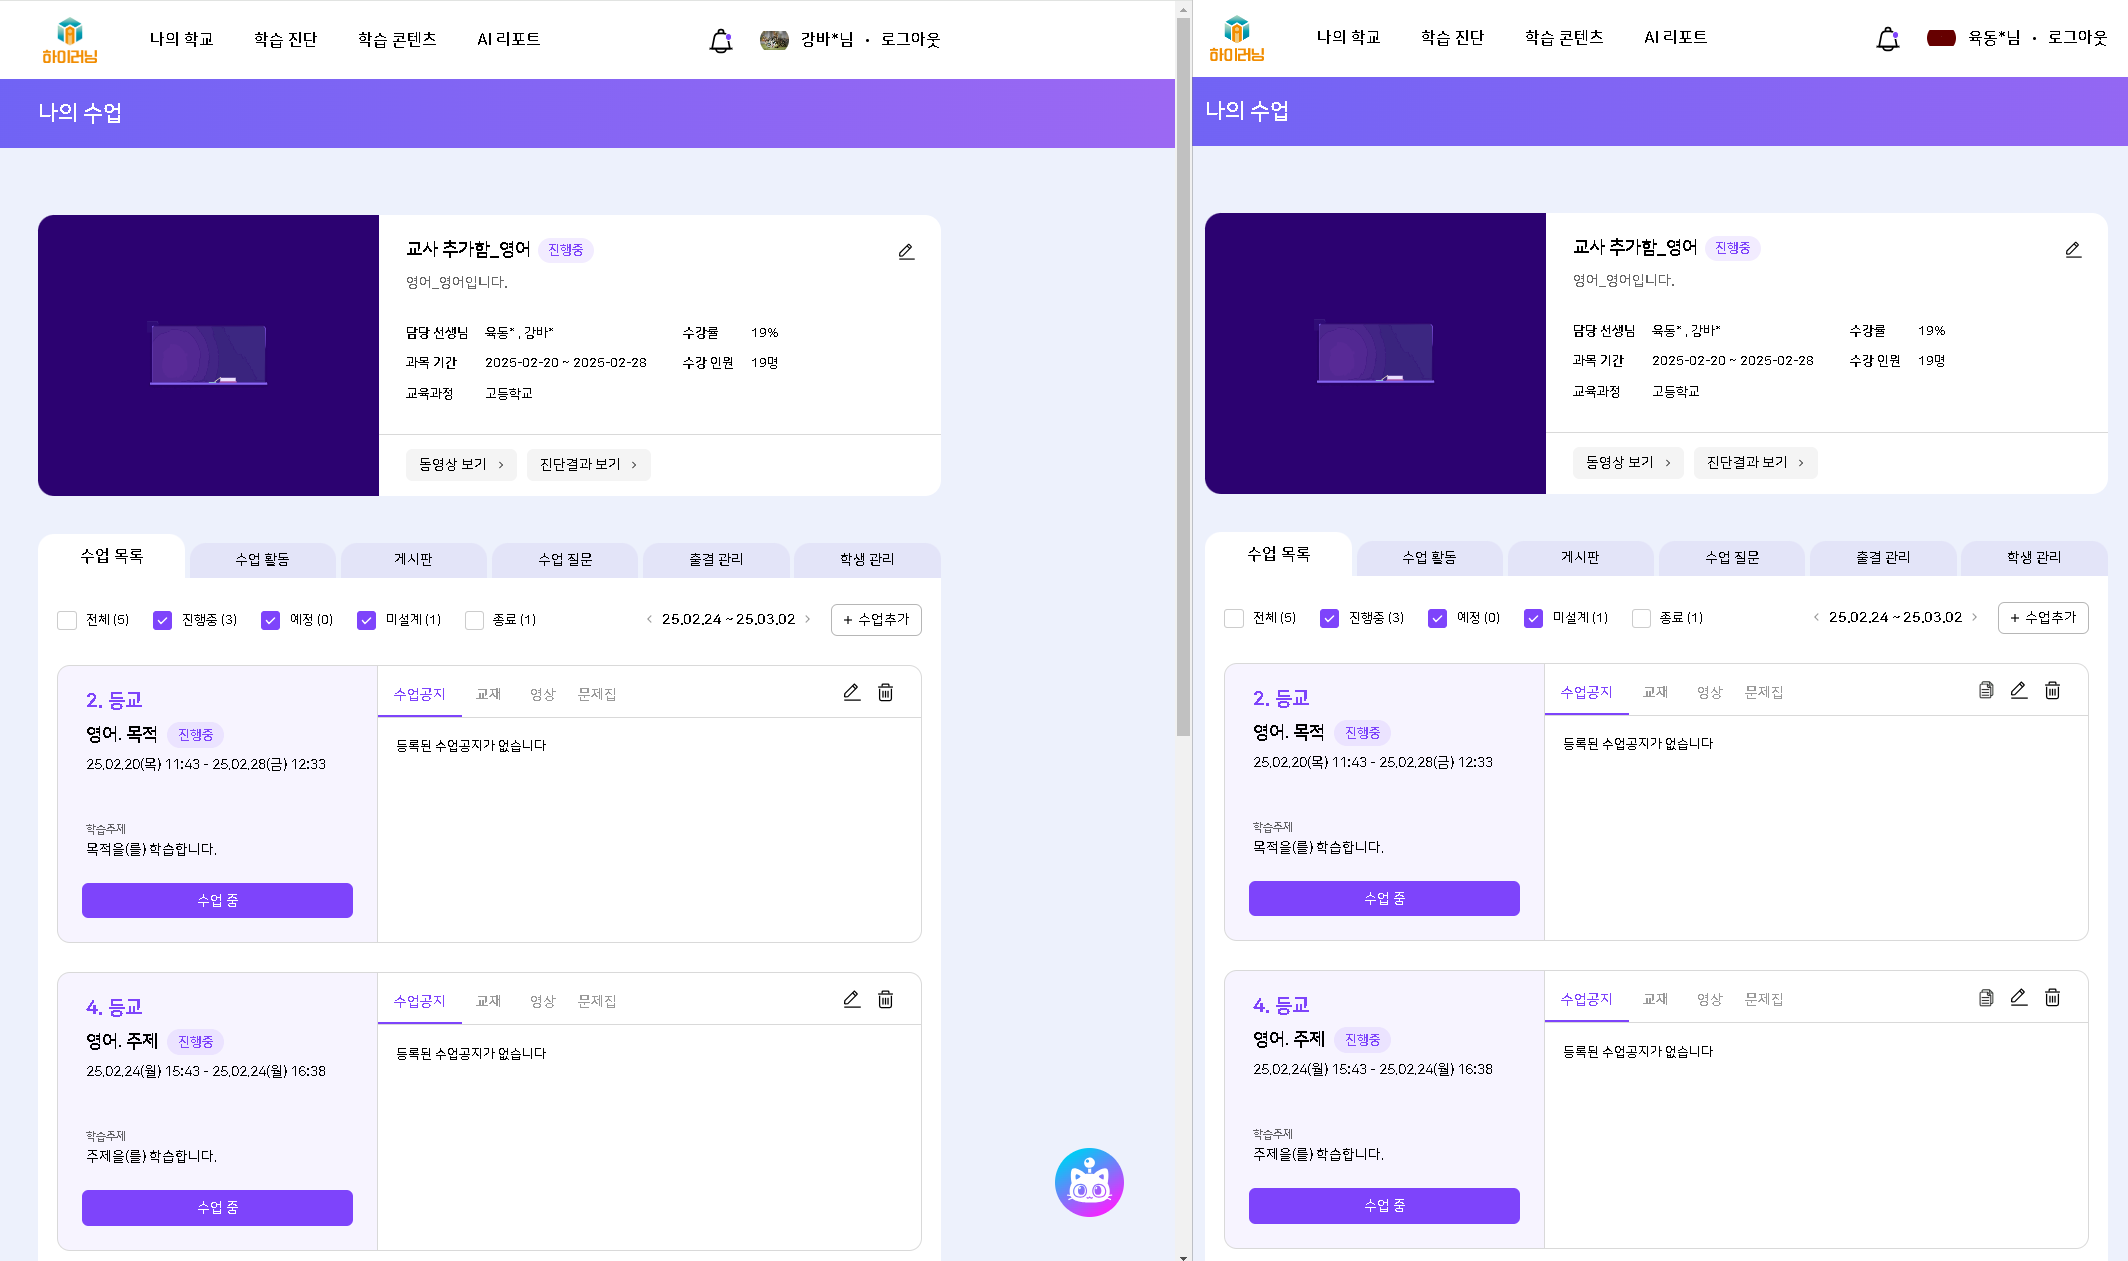Click 로그아웃 link in left window
Image resolution: width=2128 pixels, height=1261 pixels.
(910, 39)
